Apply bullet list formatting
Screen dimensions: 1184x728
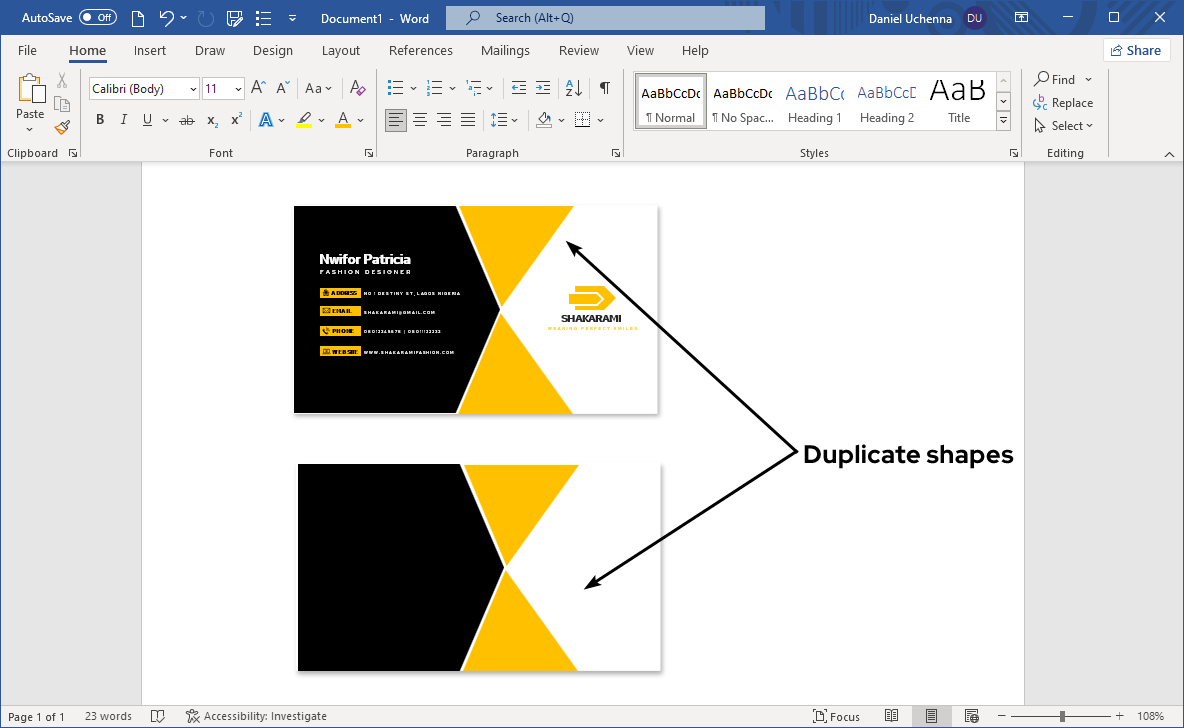(395, 88)
